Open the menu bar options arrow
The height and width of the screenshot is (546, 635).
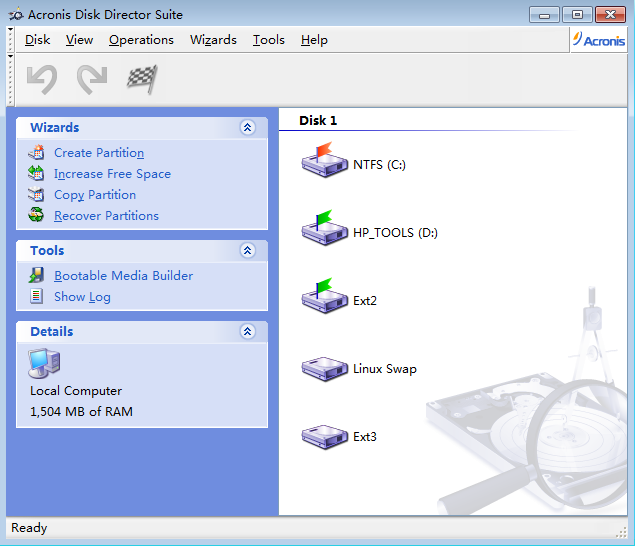click(x=11, y=30)
